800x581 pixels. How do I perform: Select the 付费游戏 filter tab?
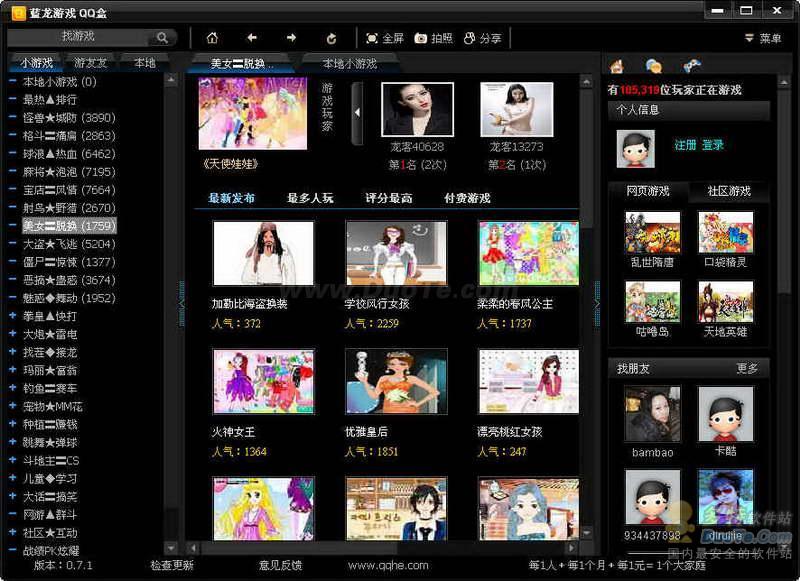(467, 198)
